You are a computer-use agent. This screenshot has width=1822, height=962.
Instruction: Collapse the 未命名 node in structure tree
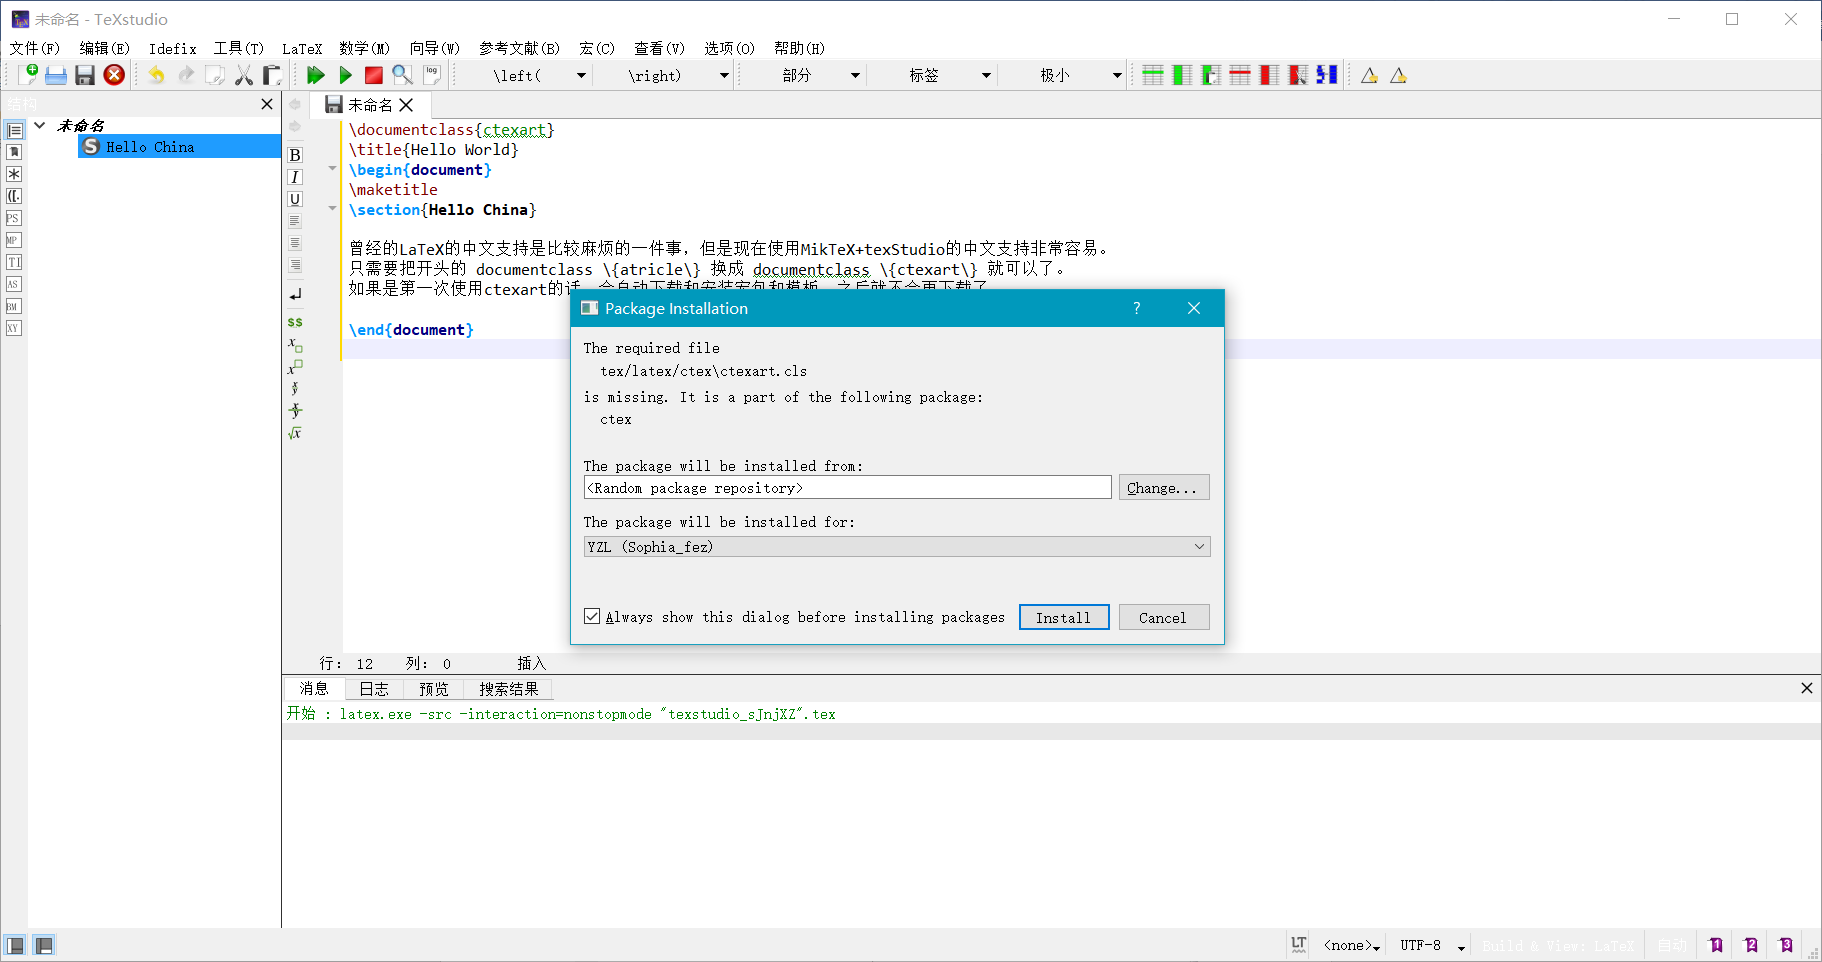(40, 125)
